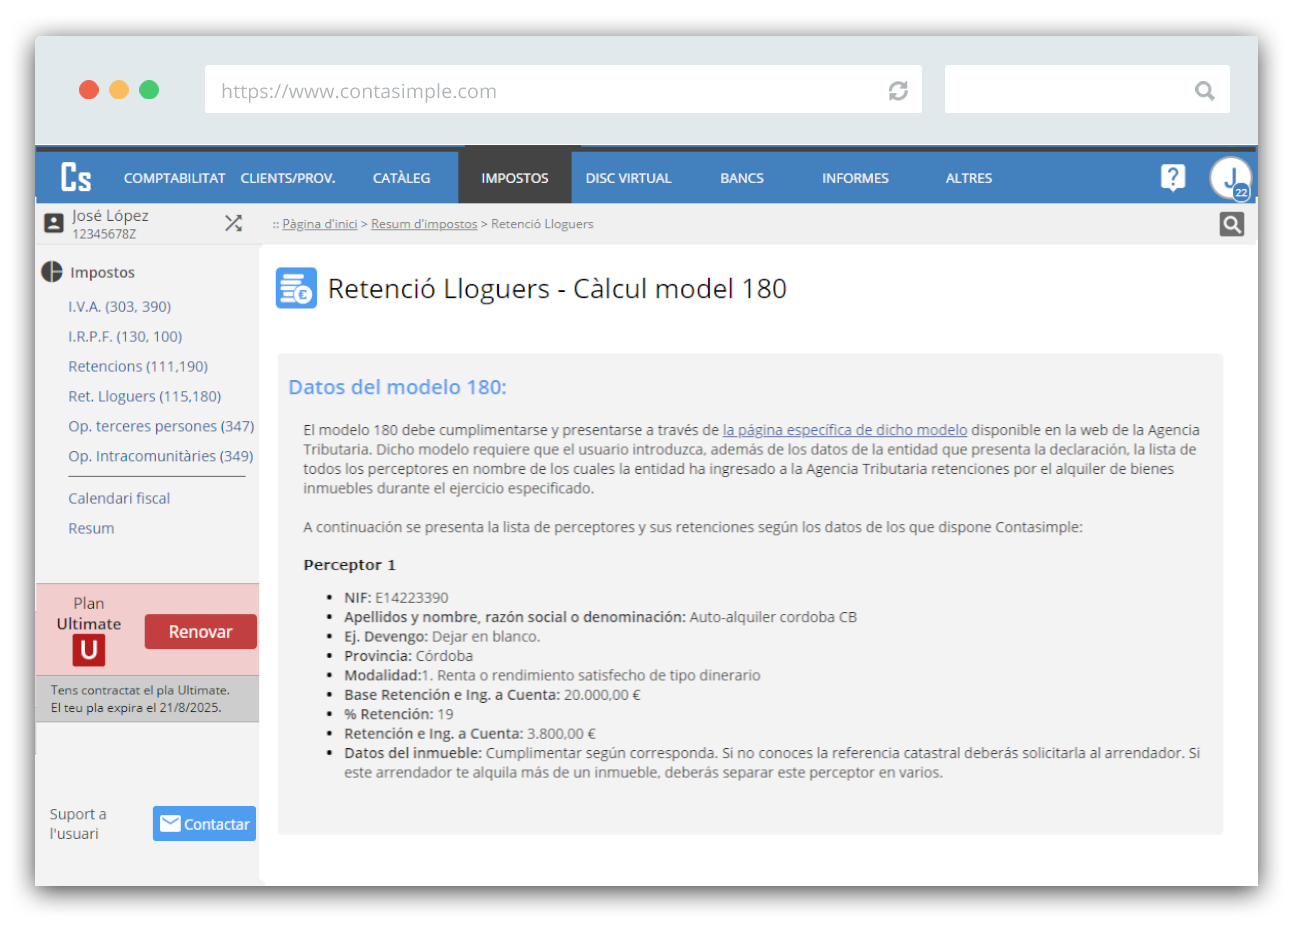The height and width of the screenshot is (929, 1293).
Task: Open the CLIENTS/PROV. menu
Action: point(288,178)
